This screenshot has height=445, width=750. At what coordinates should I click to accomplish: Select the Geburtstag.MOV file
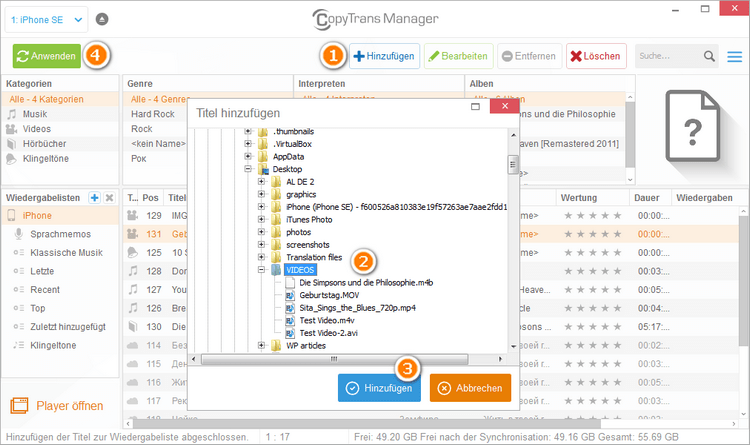(329, 295)
